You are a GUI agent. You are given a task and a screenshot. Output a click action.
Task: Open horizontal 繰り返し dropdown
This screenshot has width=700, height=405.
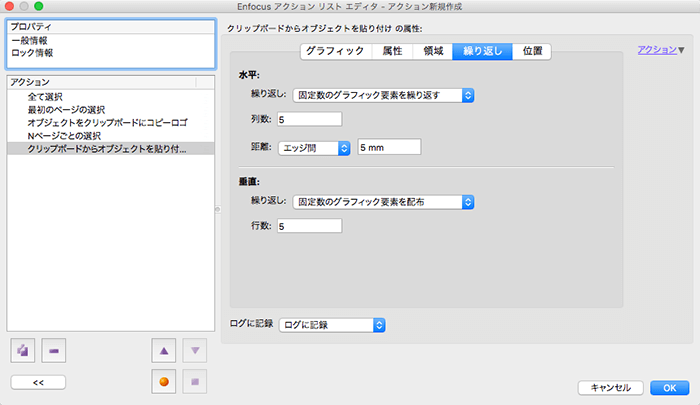(x=383, y=95)
